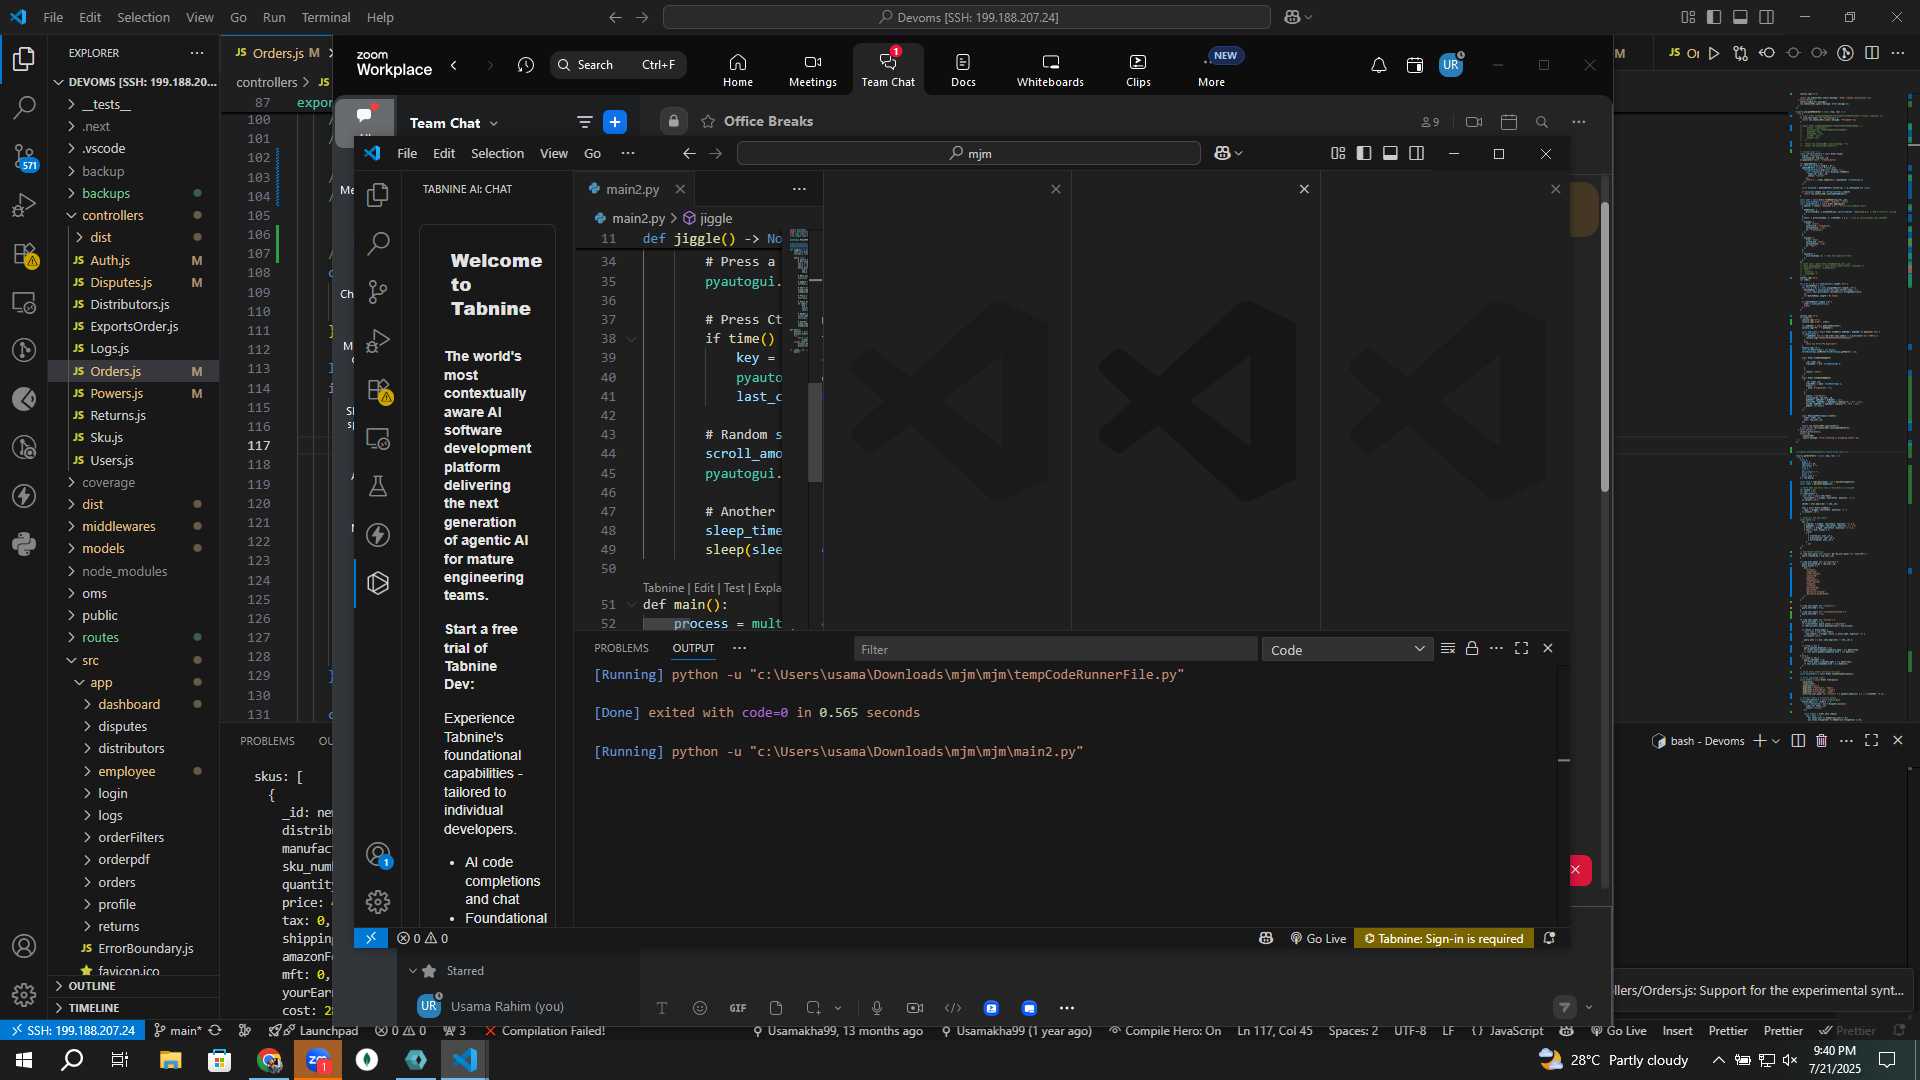This screenshot has width=1920, height=1080.
Task: Open Zoom notifications bell
Action: point(1378,65)
